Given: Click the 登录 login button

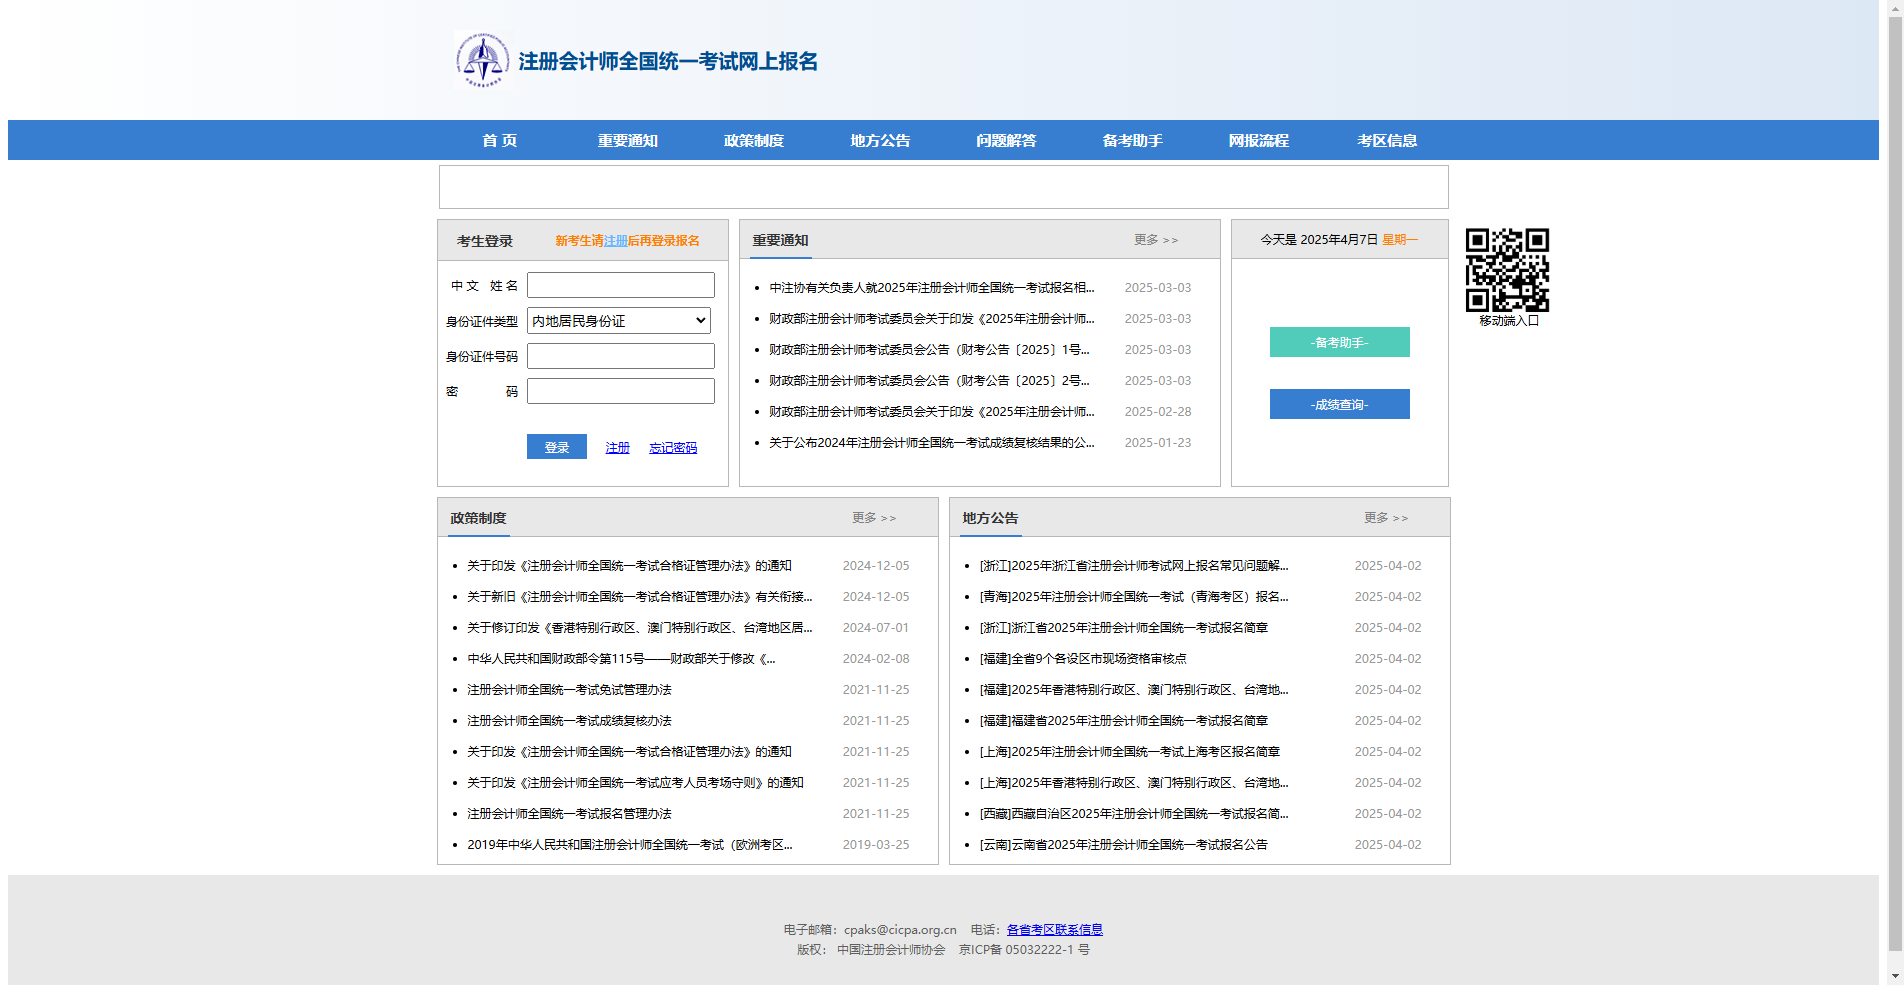Looking at the screenshot, I should [556, 447].
